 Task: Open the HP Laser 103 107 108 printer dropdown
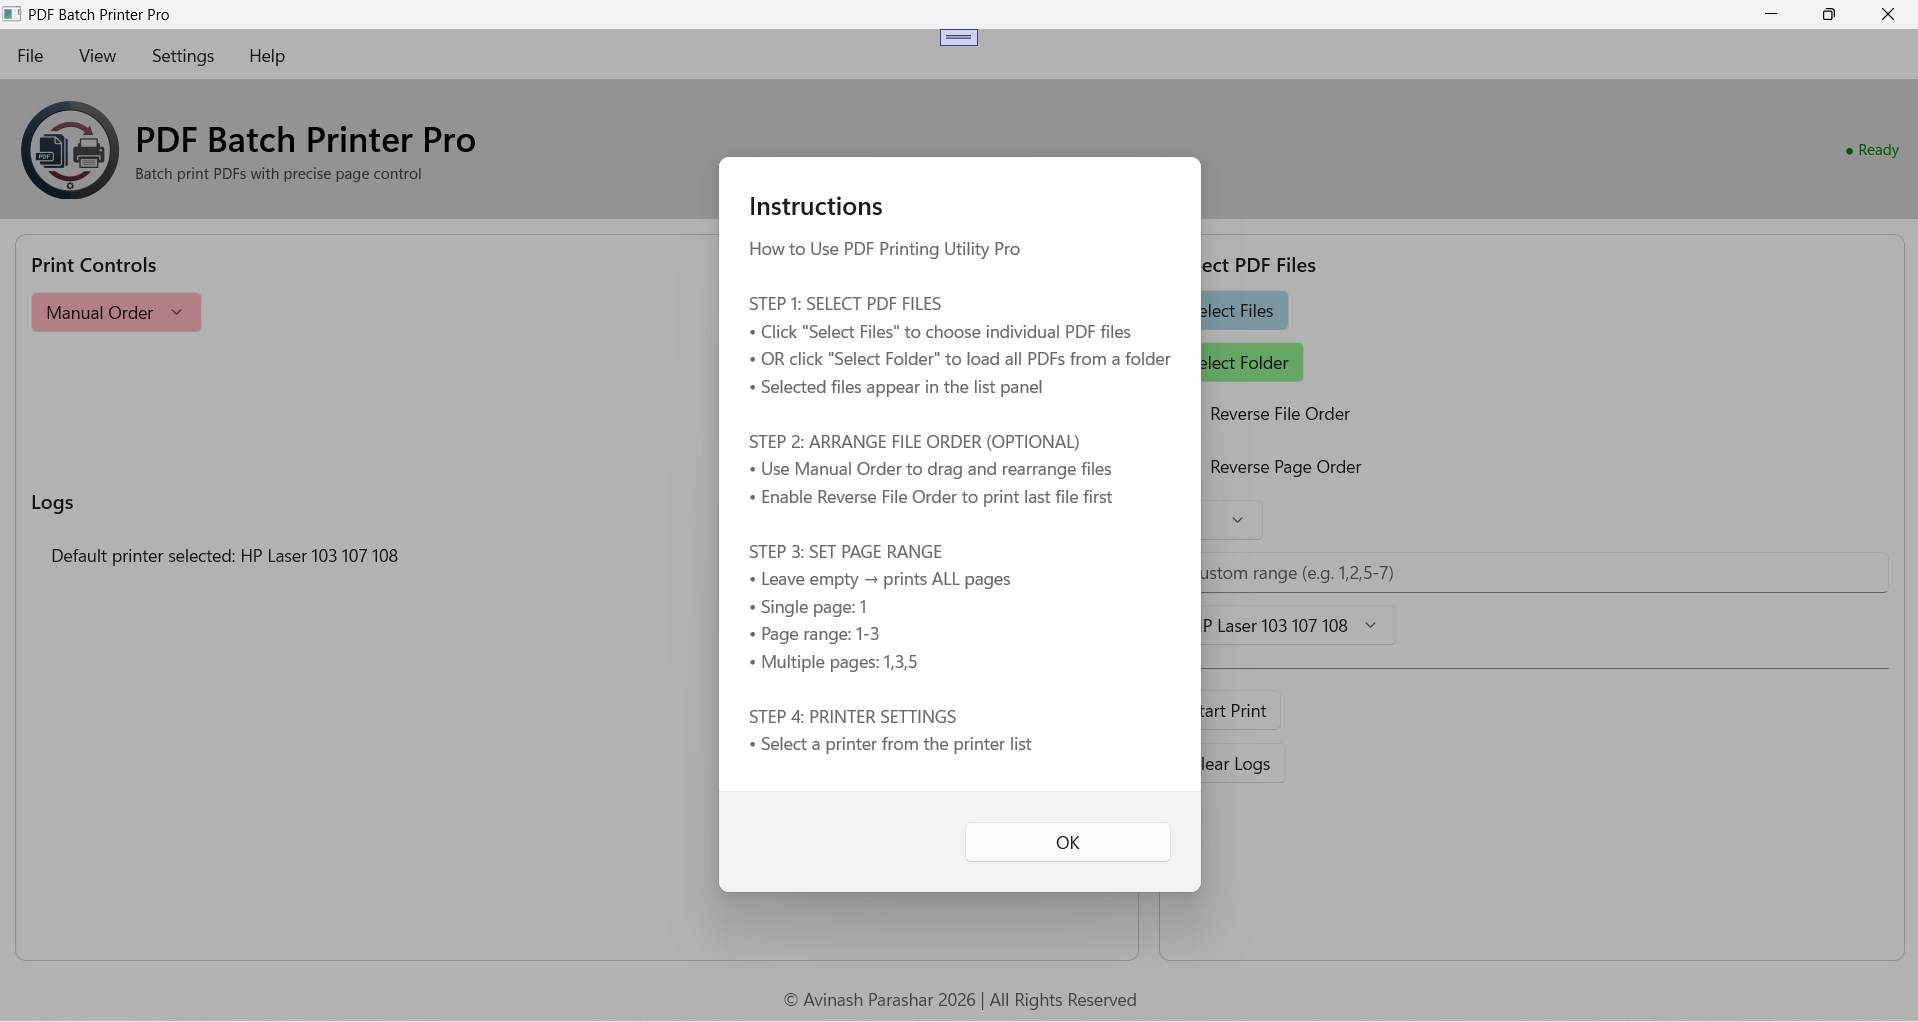pos(1296,626)
